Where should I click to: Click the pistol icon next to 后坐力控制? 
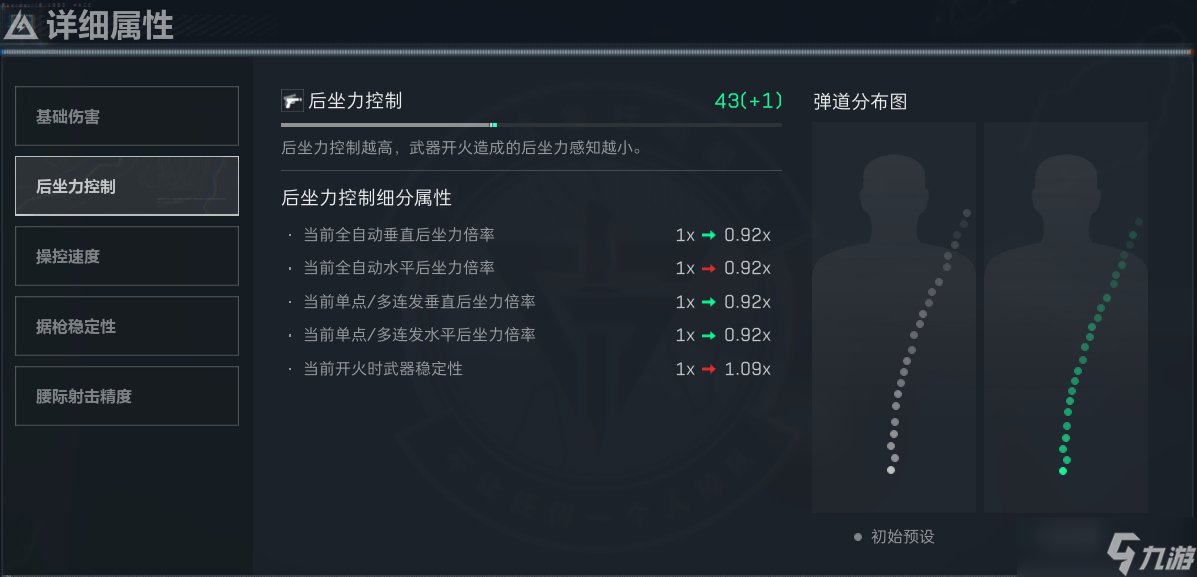click(292, 100)
